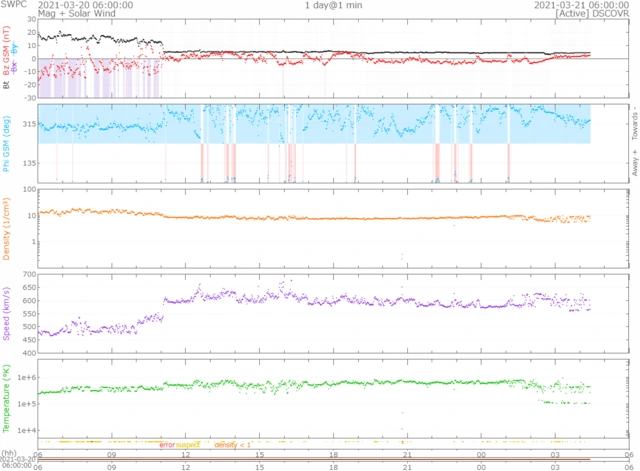Click the start date 2021-03-20 06:00:00

(x=82, y=5)
